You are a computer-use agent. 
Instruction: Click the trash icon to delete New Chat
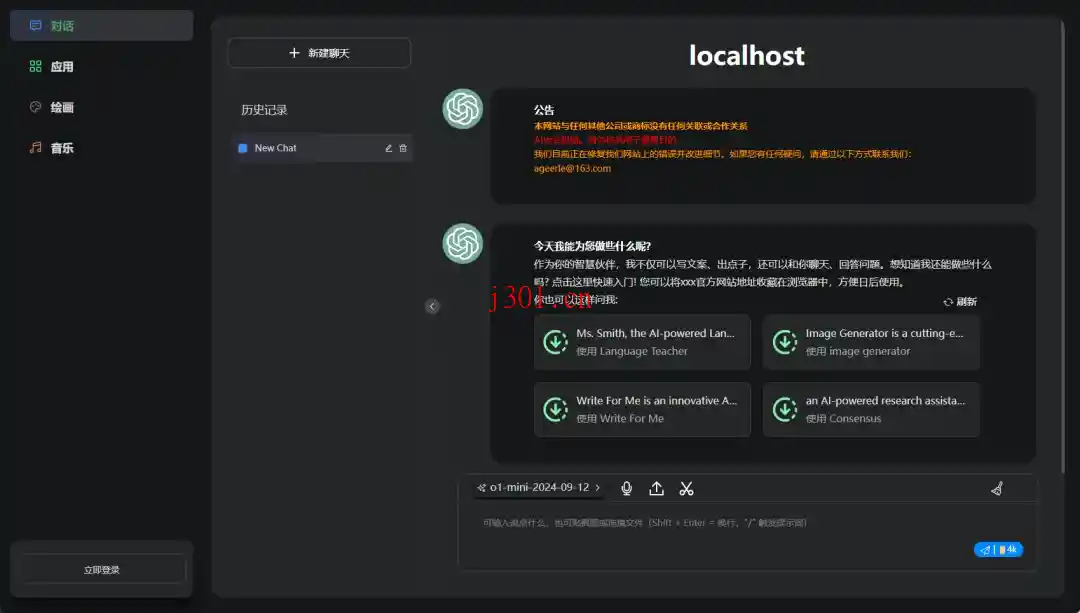tap(403, 147)
